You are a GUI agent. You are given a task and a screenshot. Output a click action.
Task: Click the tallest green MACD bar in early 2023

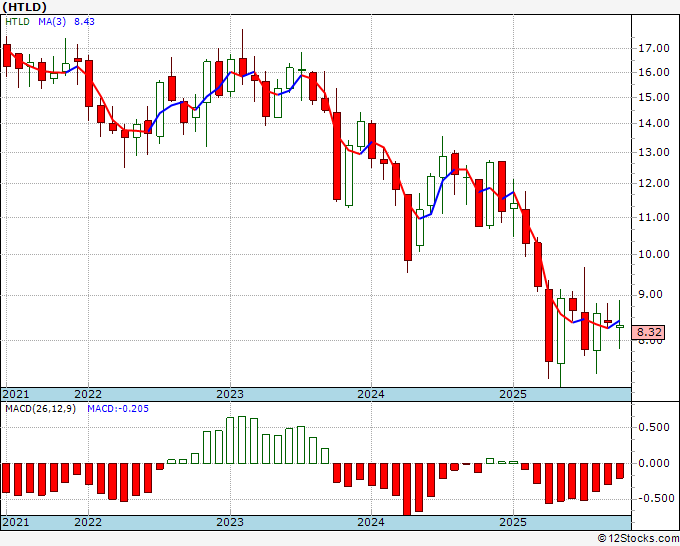click(x=242, y=440)
